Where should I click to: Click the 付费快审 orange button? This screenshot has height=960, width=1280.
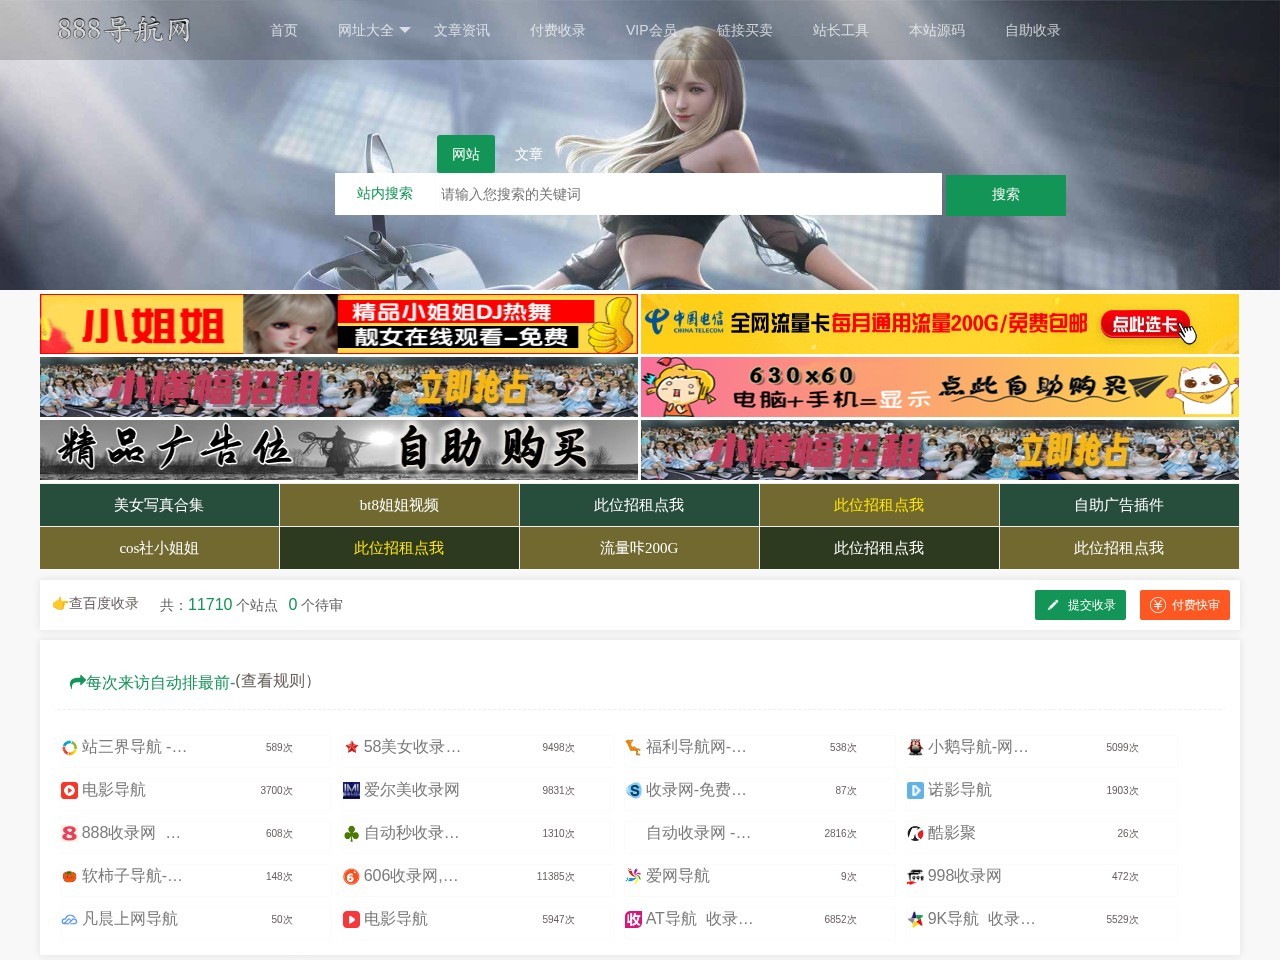(1185, 605)
